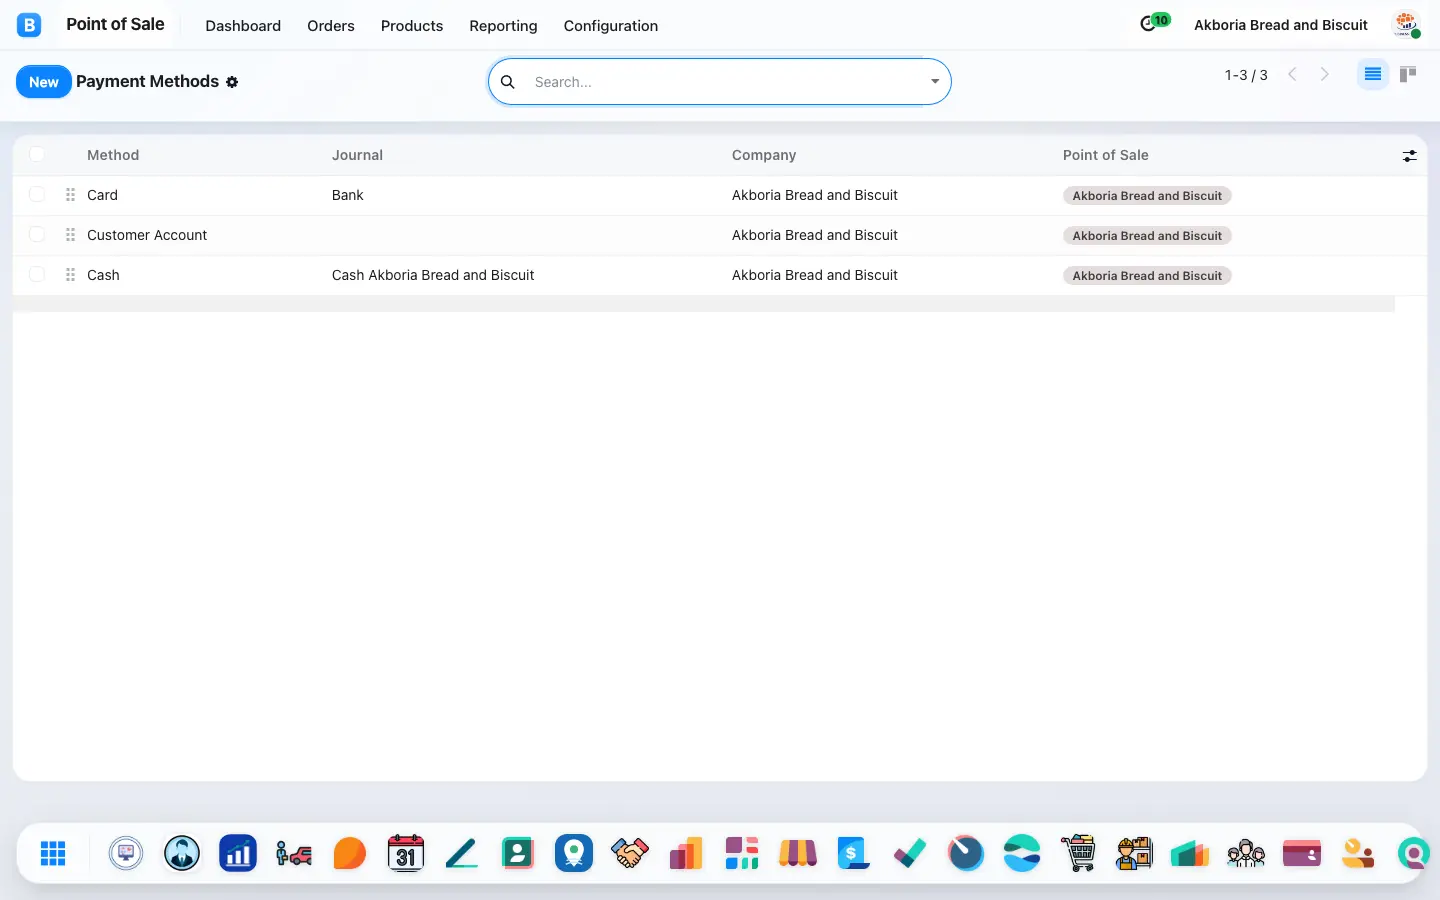Sort by Journal column header
The image size is (1440, 900).
[357, 155]
